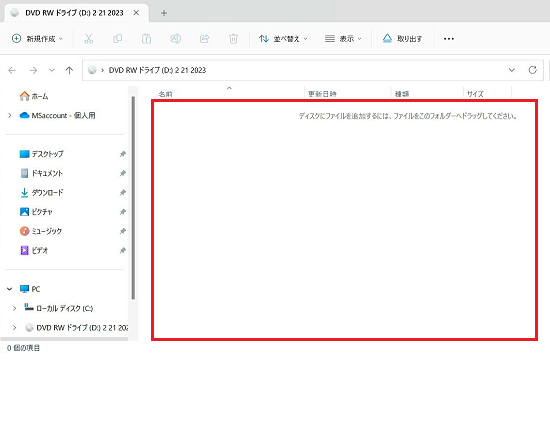Expand the MSaccount OneDrive node
The image size is (550, 429).
[x=10, y=115]
